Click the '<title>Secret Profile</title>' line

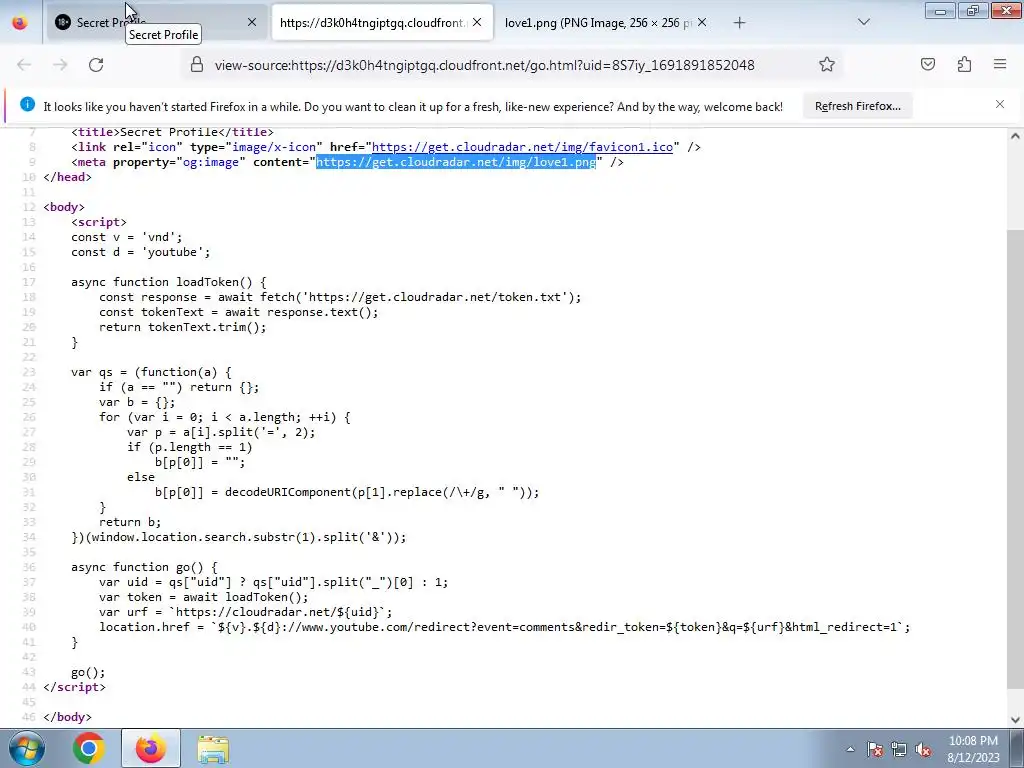172,132
